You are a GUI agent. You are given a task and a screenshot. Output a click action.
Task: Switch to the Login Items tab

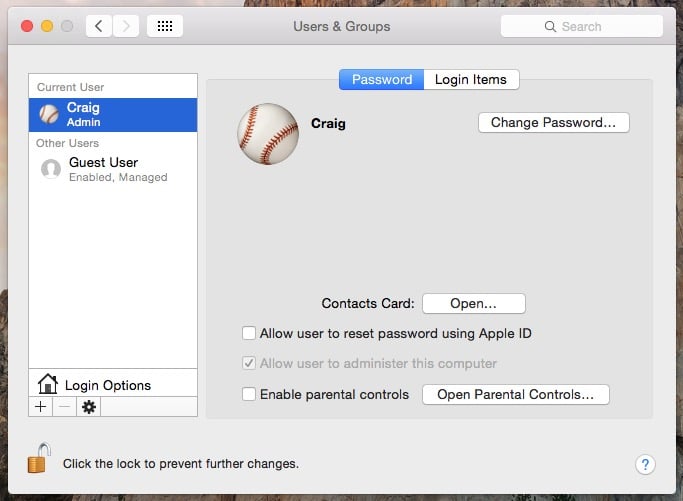coord(471,80)
